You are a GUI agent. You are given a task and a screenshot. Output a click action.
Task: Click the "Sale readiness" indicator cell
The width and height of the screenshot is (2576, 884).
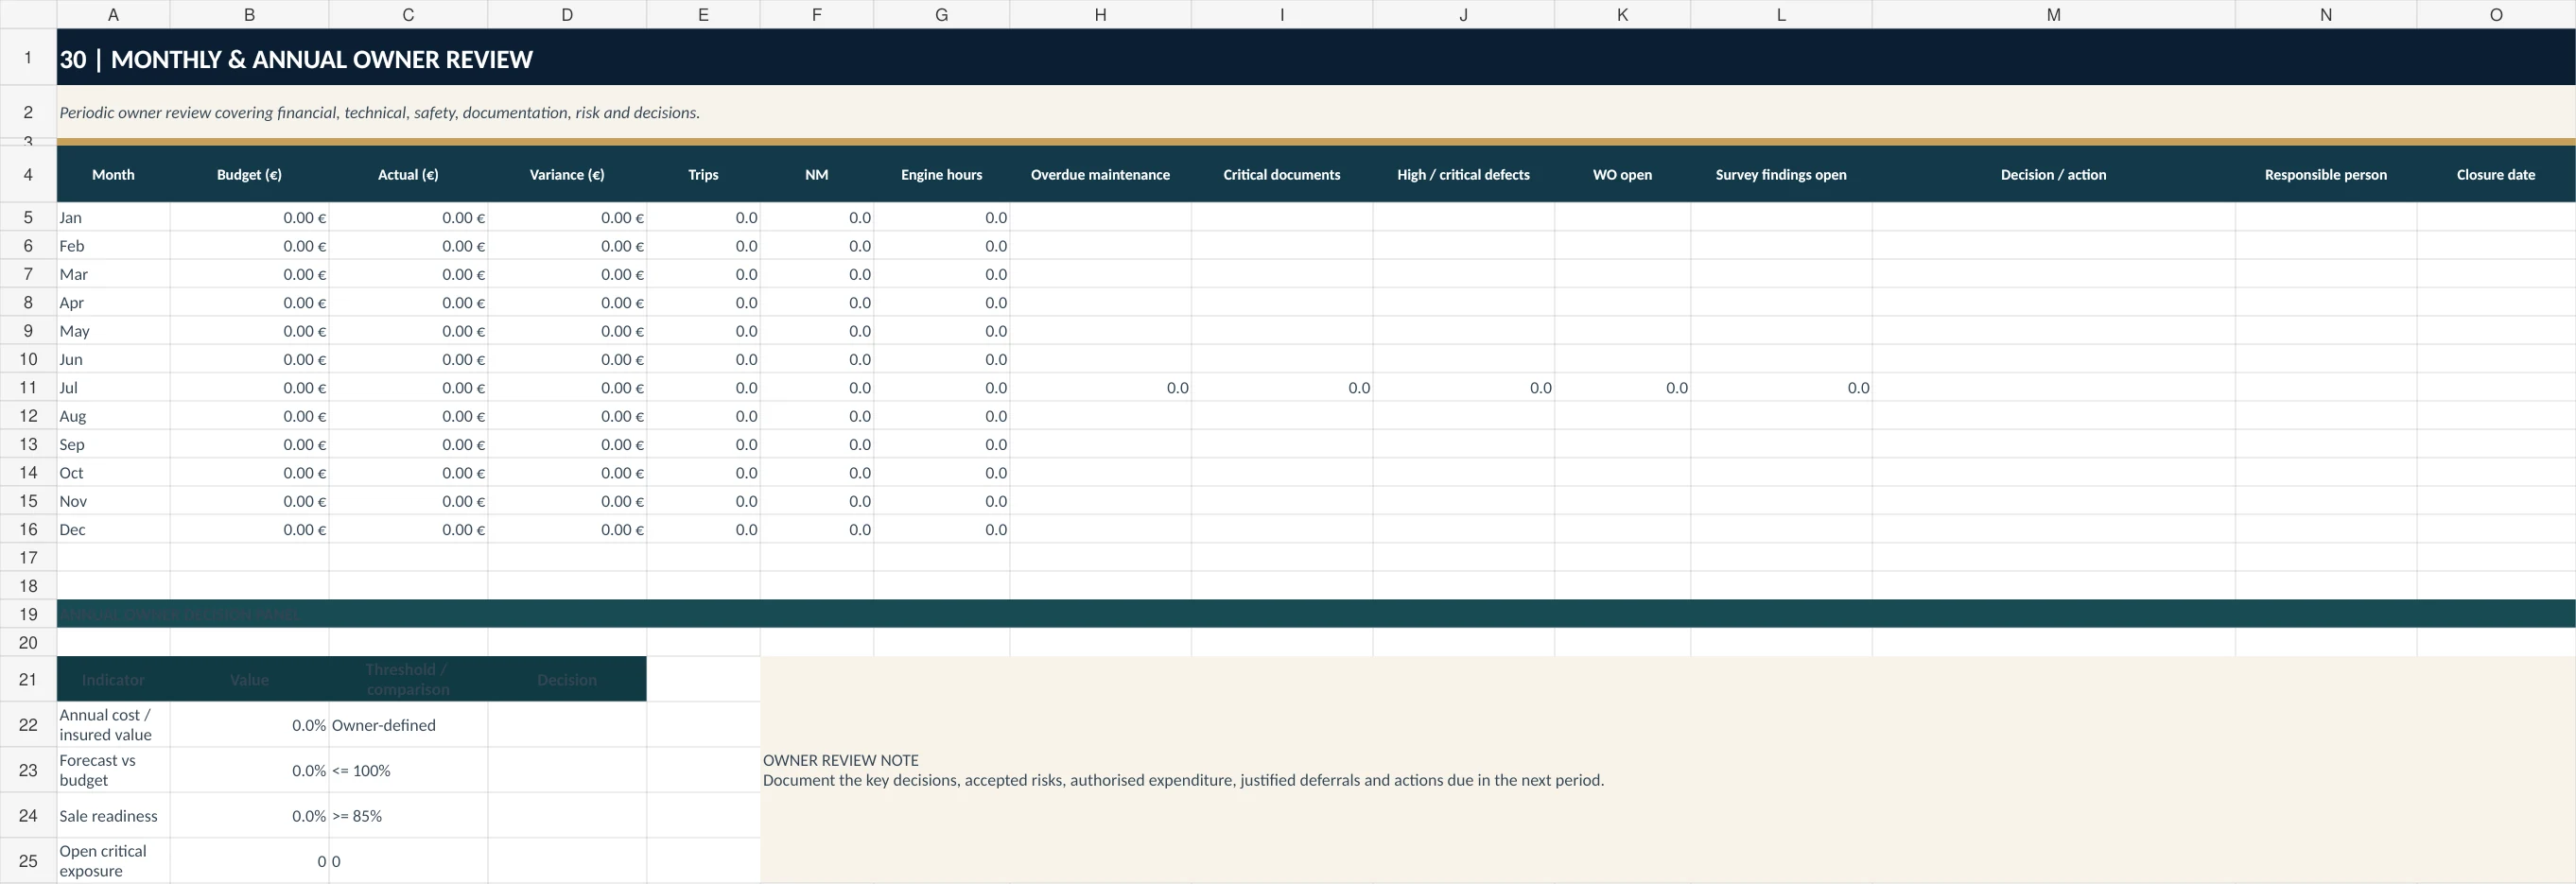(113, 815)
